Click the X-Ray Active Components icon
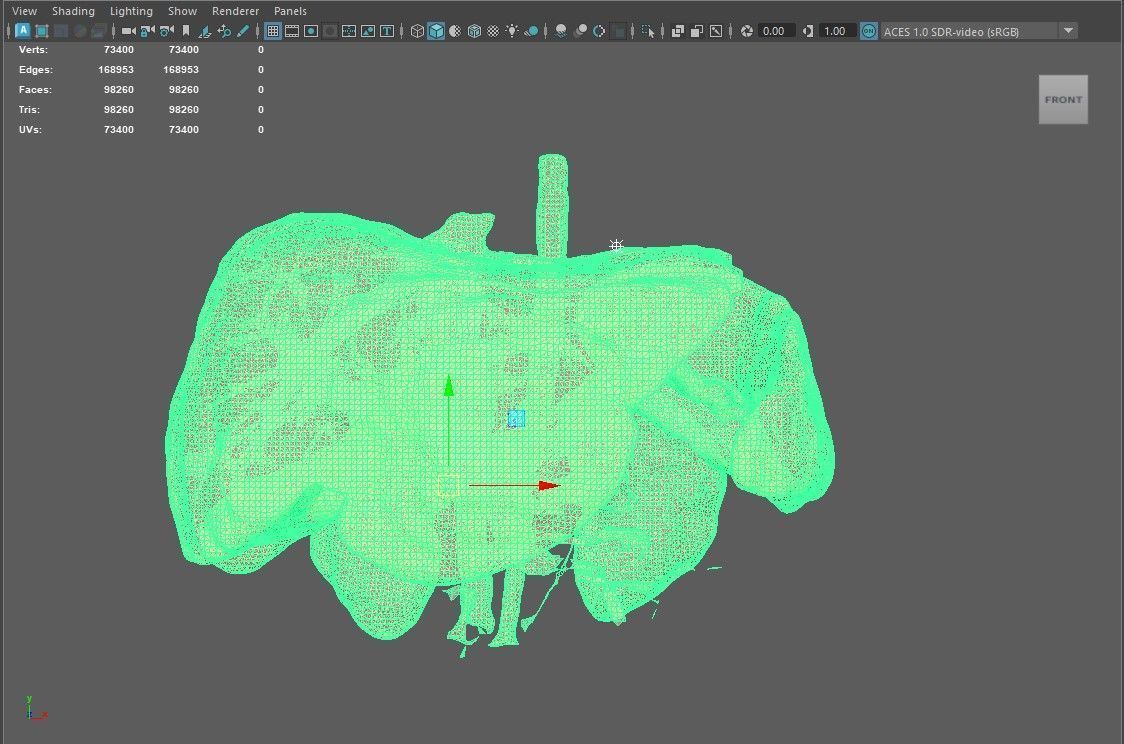This screenshot has width=1124, height=744. tap(697, 31)
